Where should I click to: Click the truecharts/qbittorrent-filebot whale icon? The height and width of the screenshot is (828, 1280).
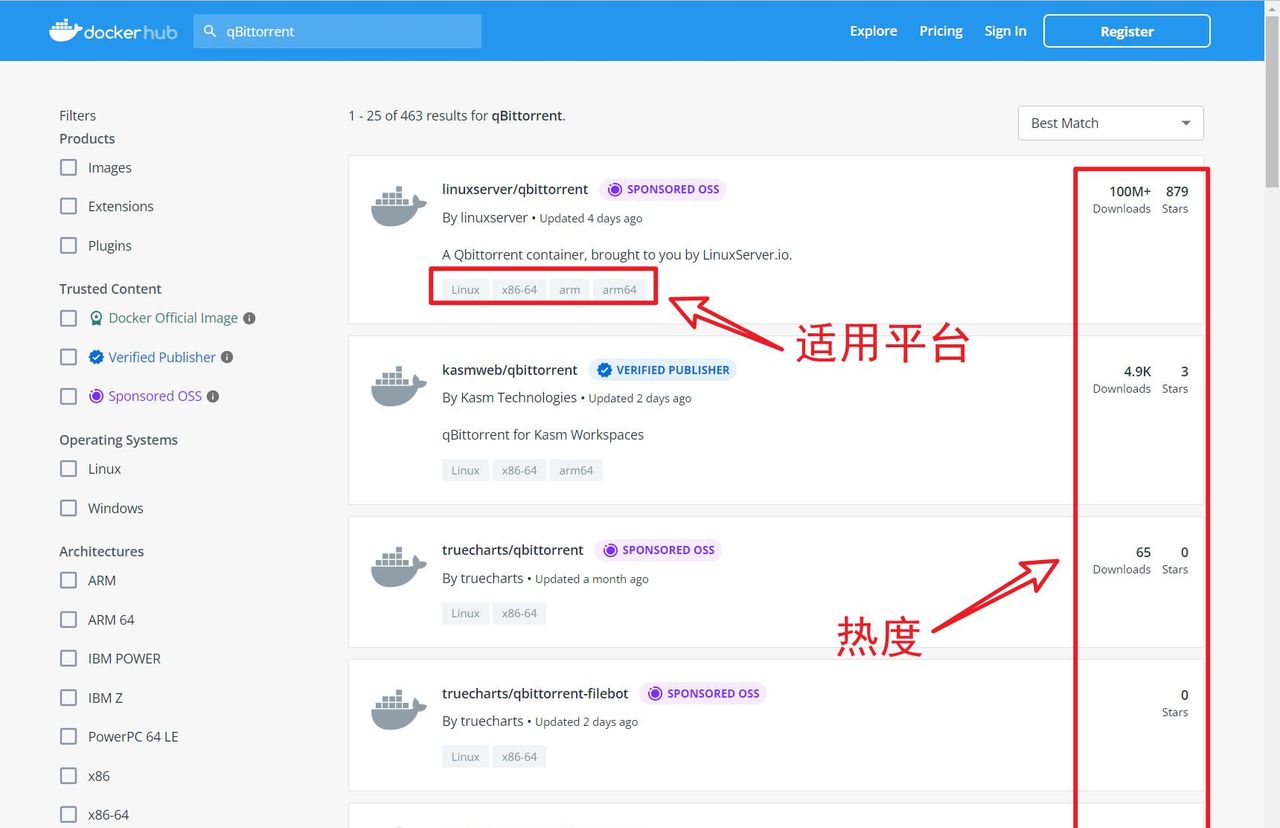(x=399, y=709)
